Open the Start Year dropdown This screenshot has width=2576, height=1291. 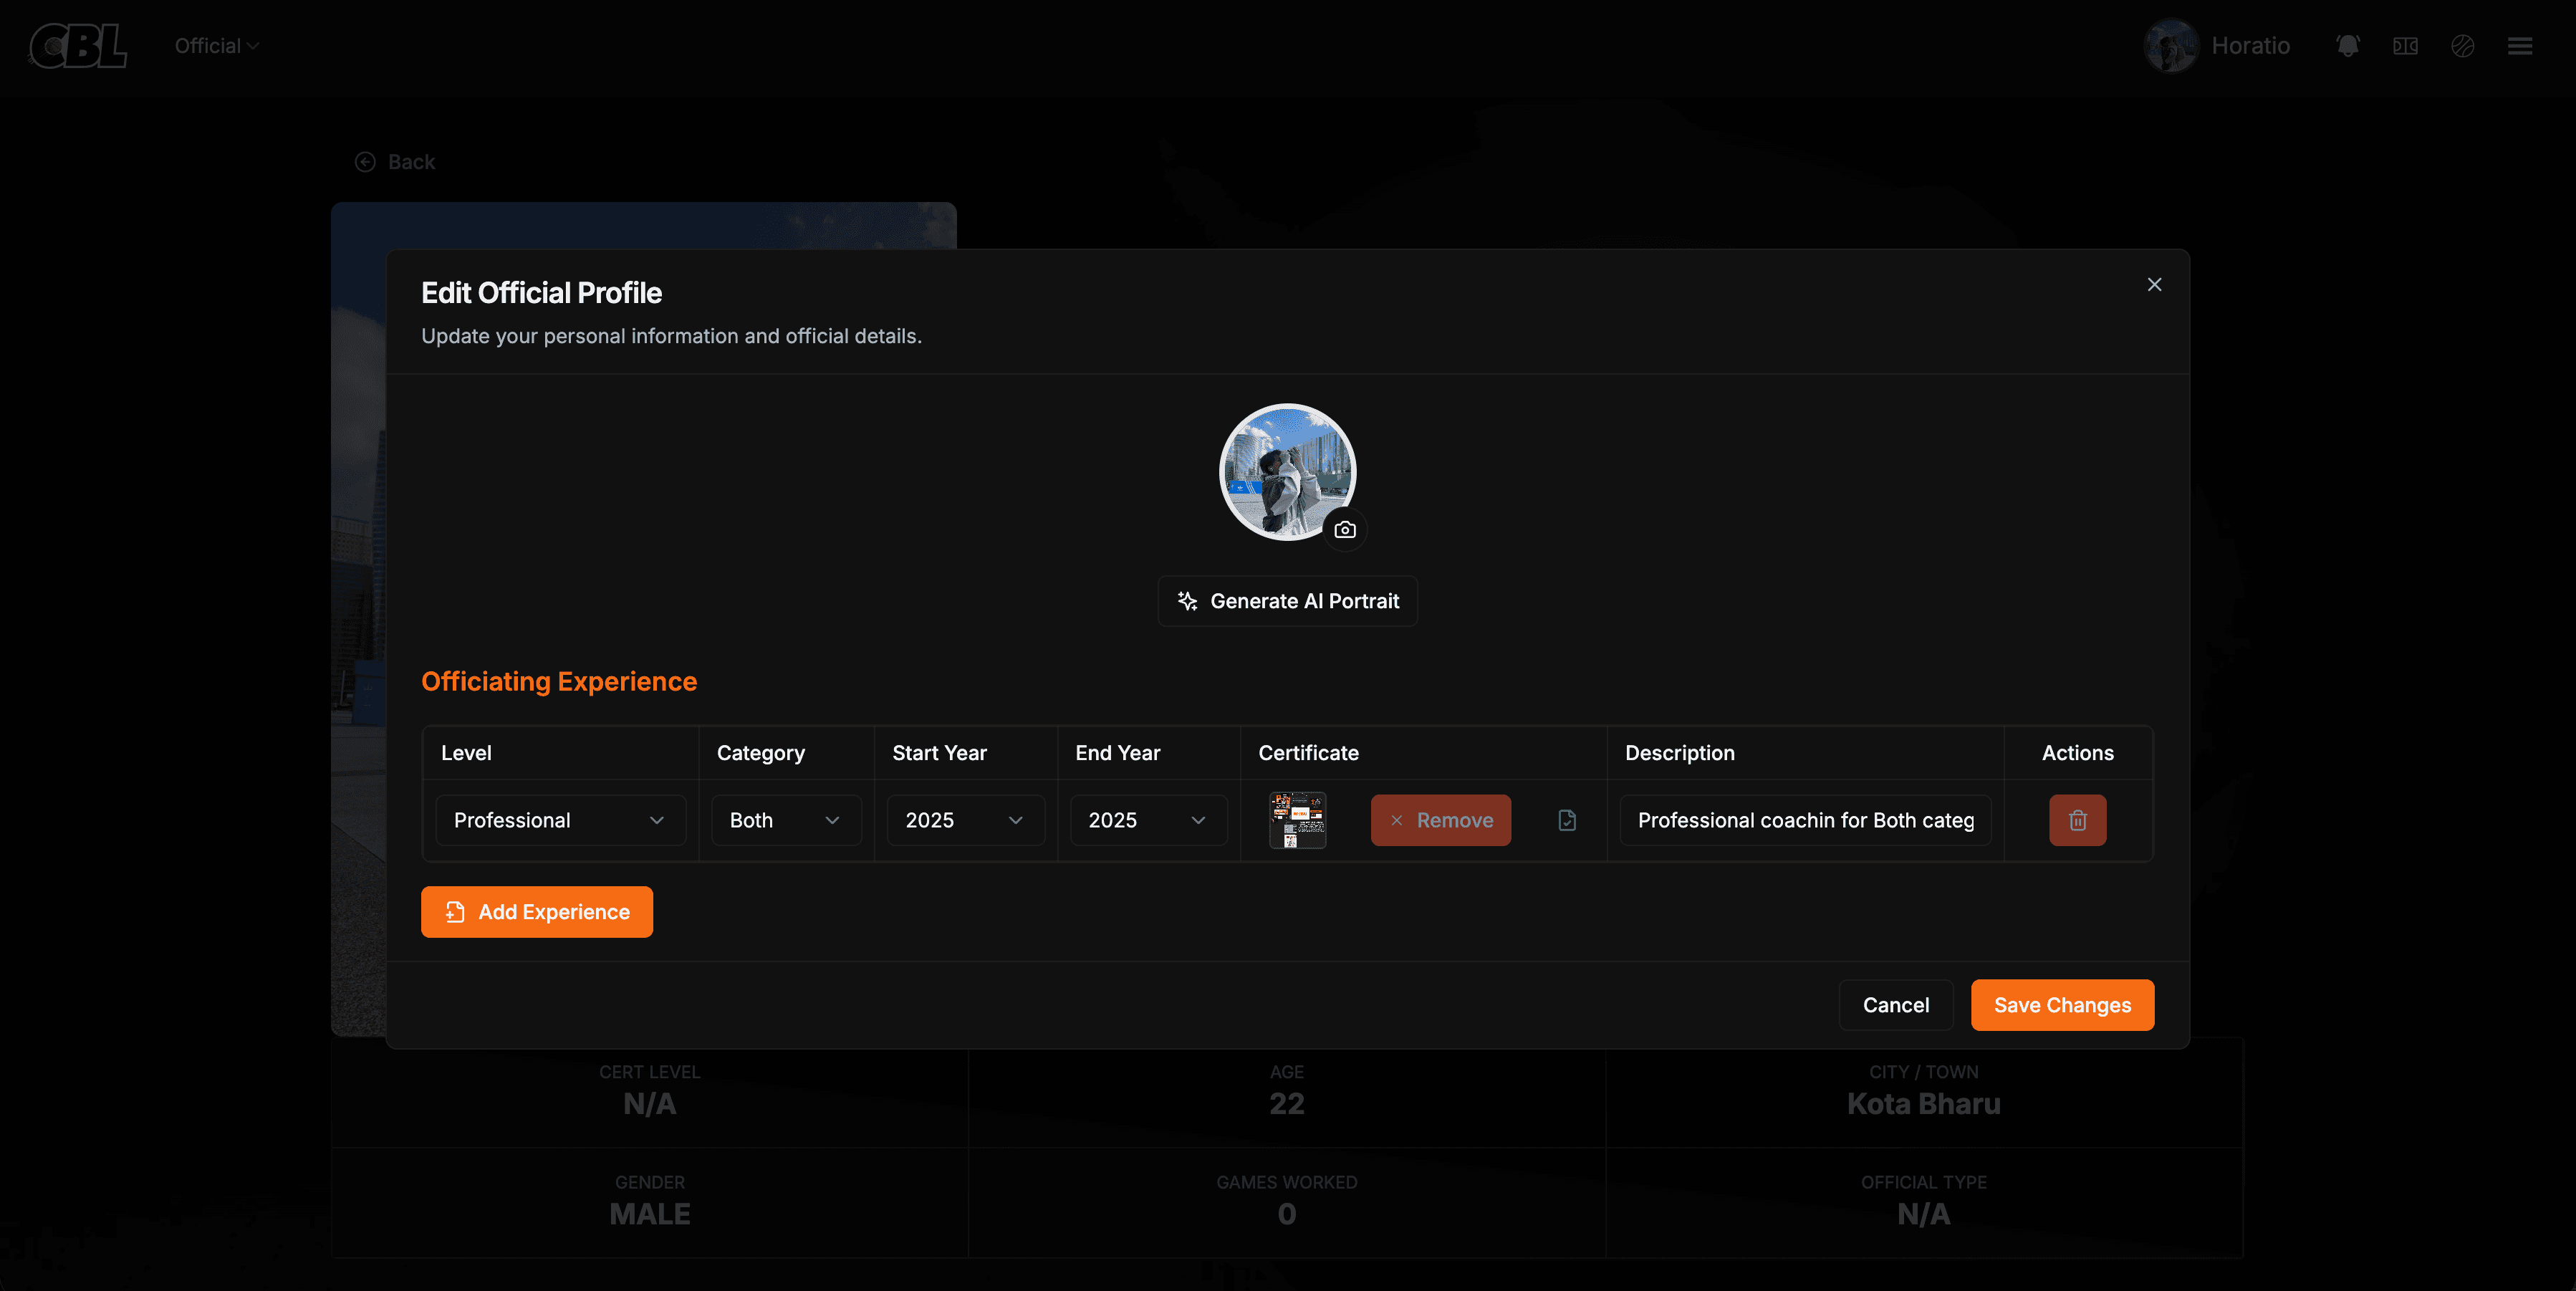pyautogui.click(x=965, y=820)
